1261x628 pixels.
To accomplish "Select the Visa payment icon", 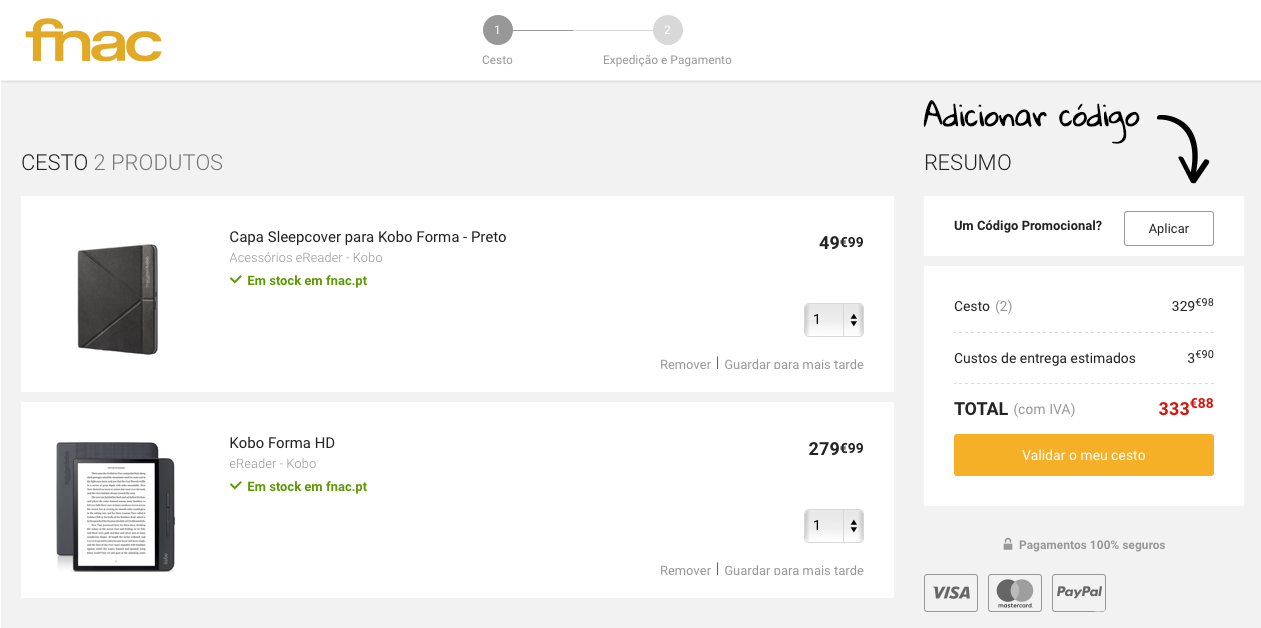I will (951, 592).
